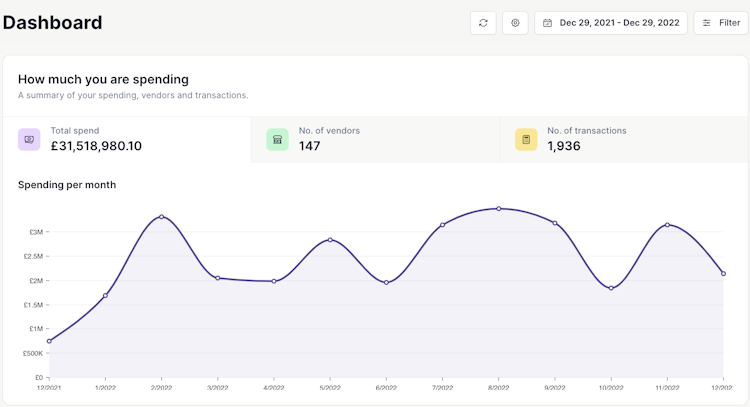Click the 'Spending per month' chart title

point(67,185)
